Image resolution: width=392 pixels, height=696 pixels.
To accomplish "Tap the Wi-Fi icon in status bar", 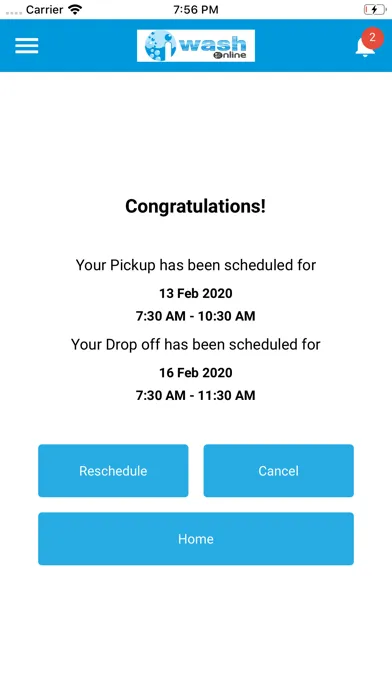I will [75, 9].
